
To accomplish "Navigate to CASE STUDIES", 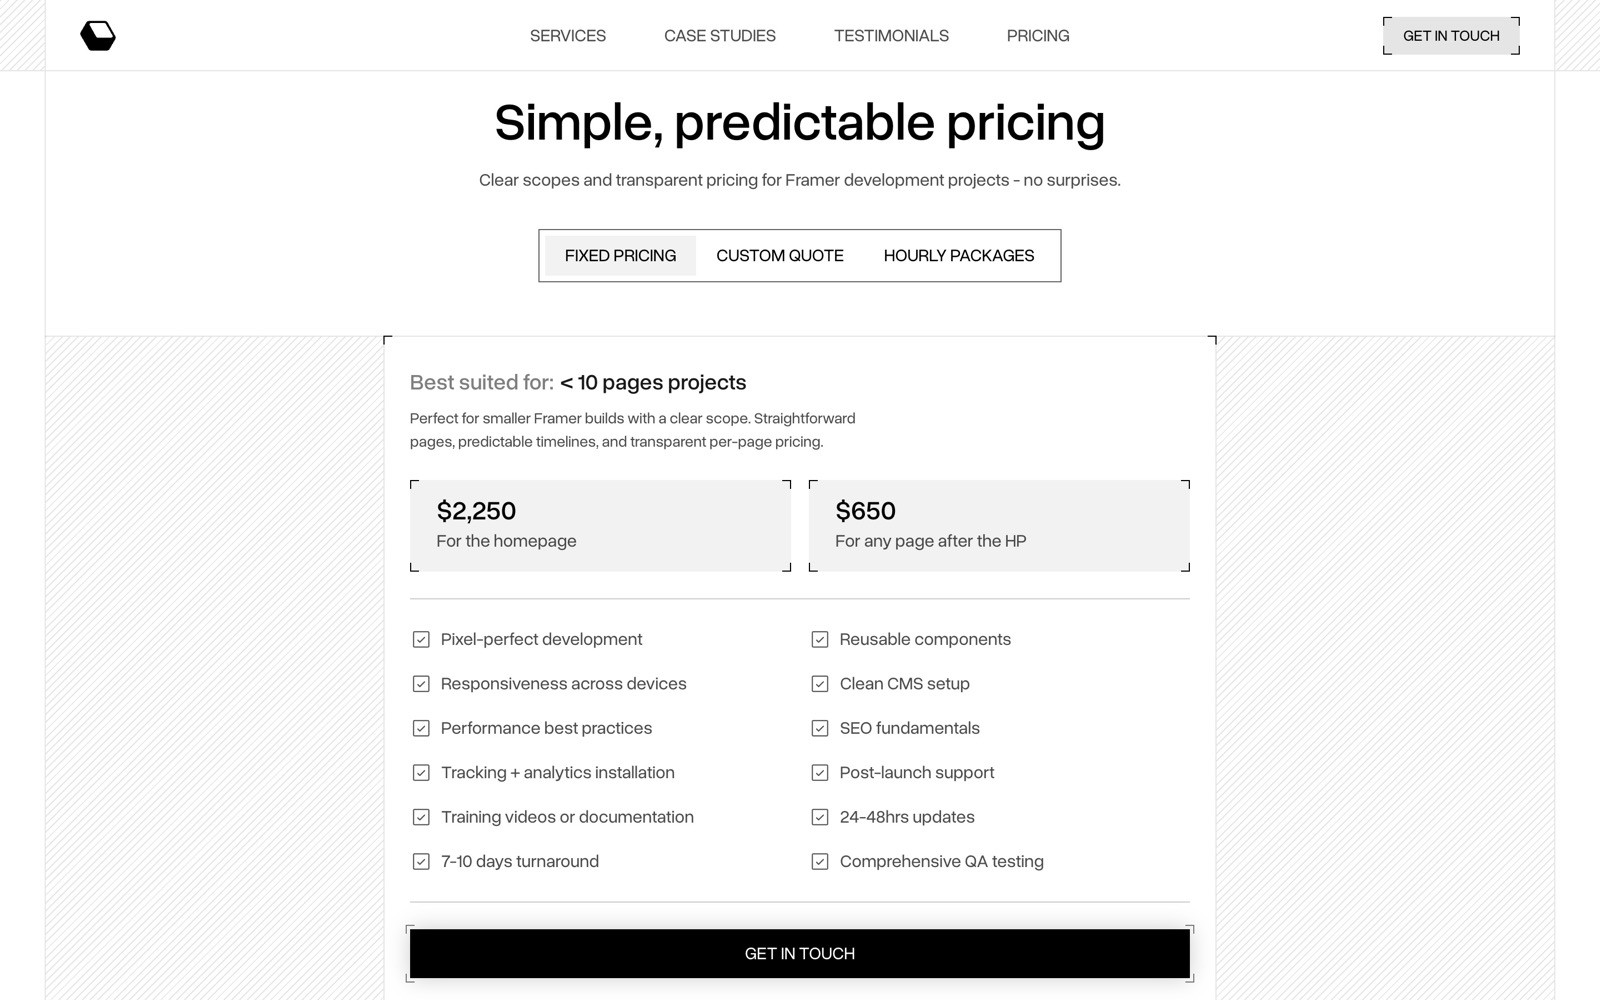I will pyautogui.click(x=719, y=35).
